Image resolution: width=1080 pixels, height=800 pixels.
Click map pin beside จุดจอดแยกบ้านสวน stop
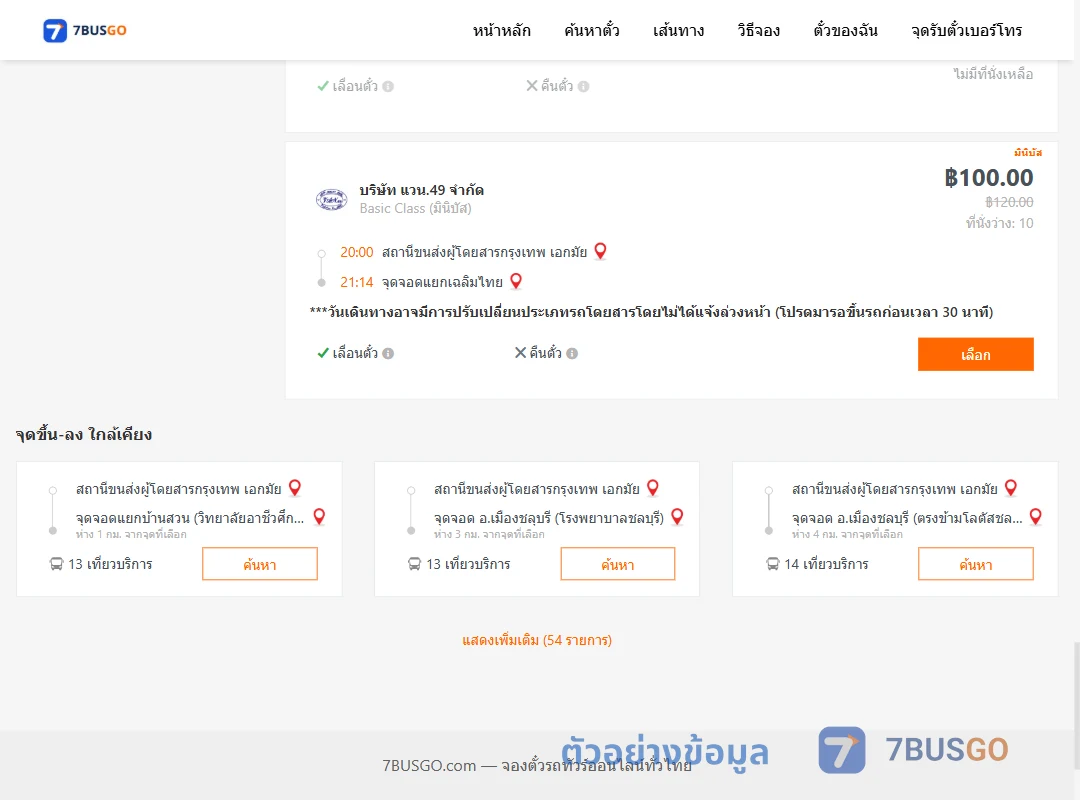tap(320, 516)
